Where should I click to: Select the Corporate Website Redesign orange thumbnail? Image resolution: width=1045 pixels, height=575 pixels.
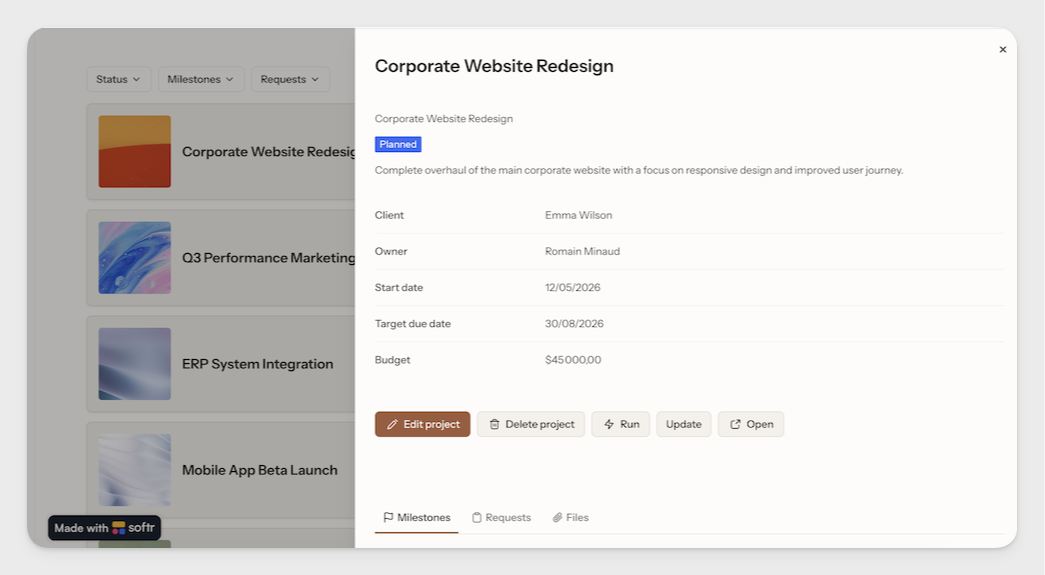135,152
